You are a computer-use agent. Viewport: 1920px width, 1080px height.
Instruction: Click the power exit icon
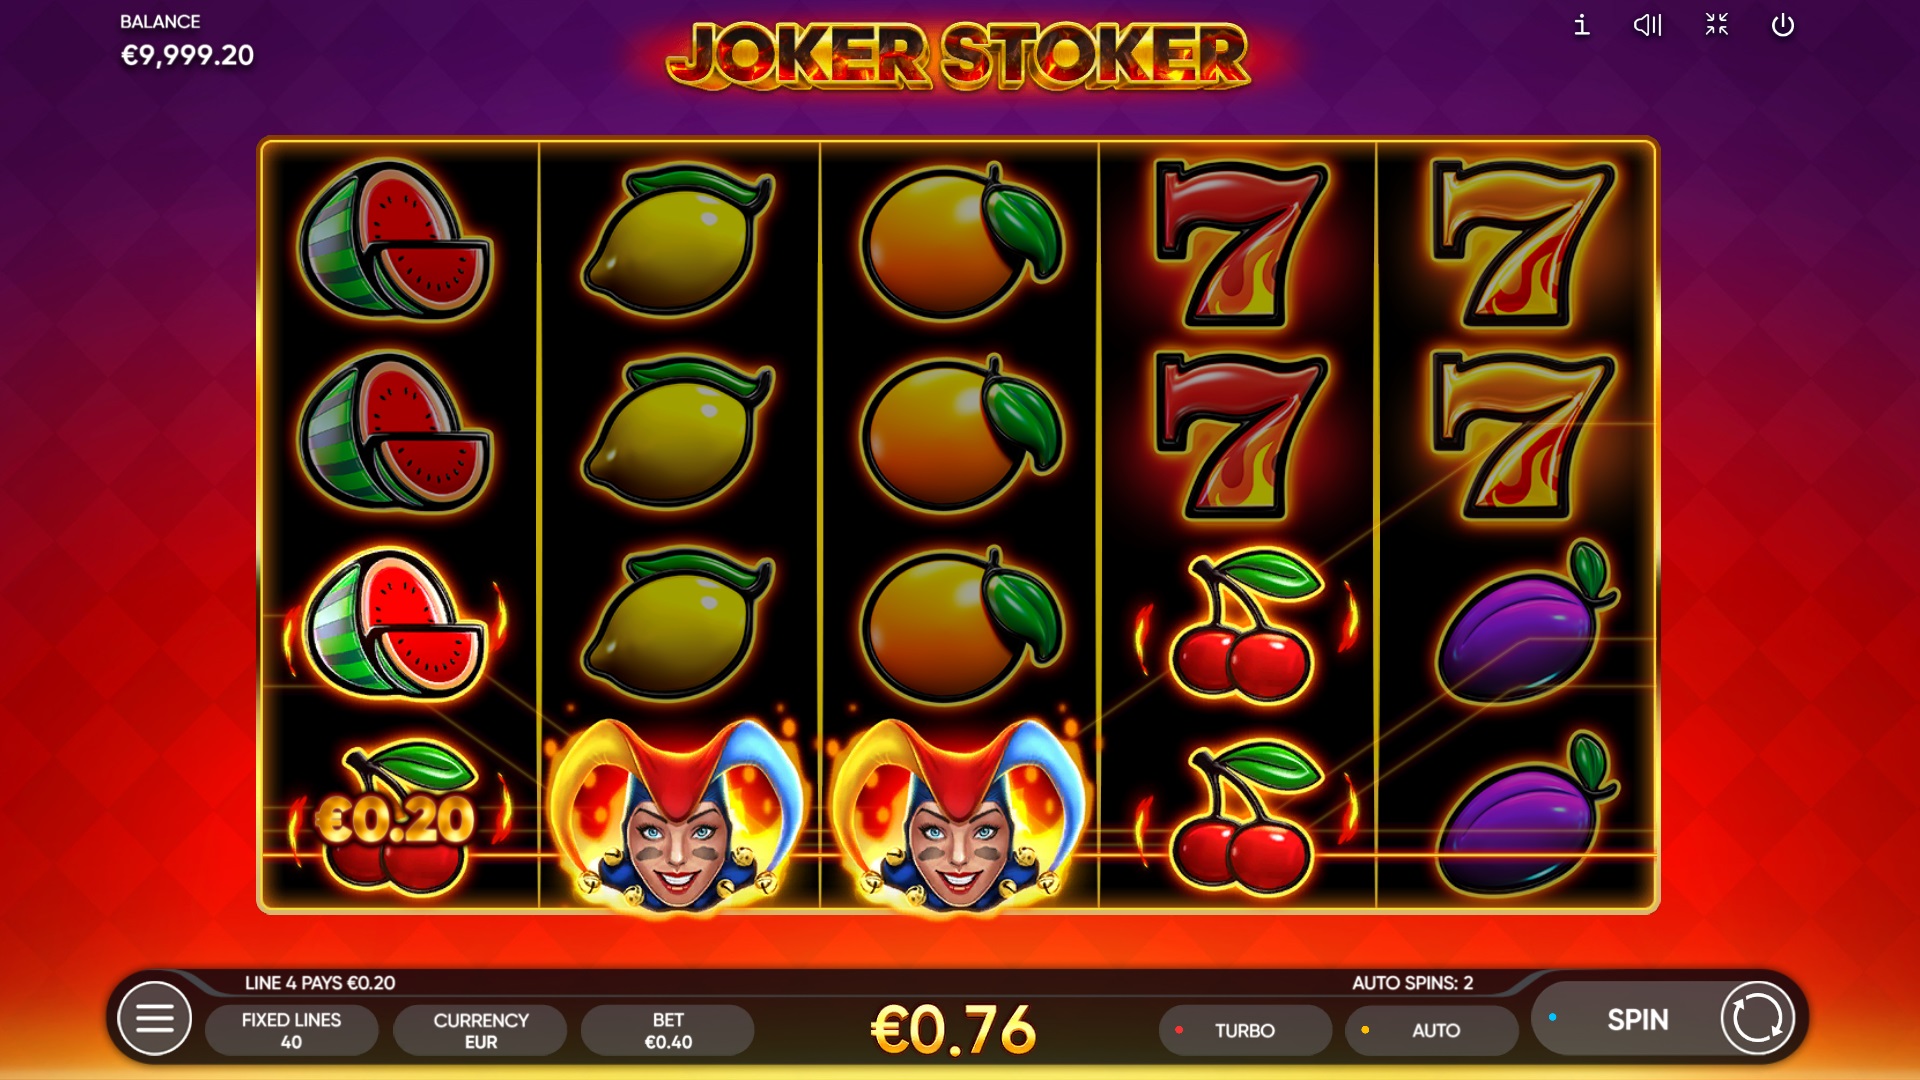(x=1782, y=25)
